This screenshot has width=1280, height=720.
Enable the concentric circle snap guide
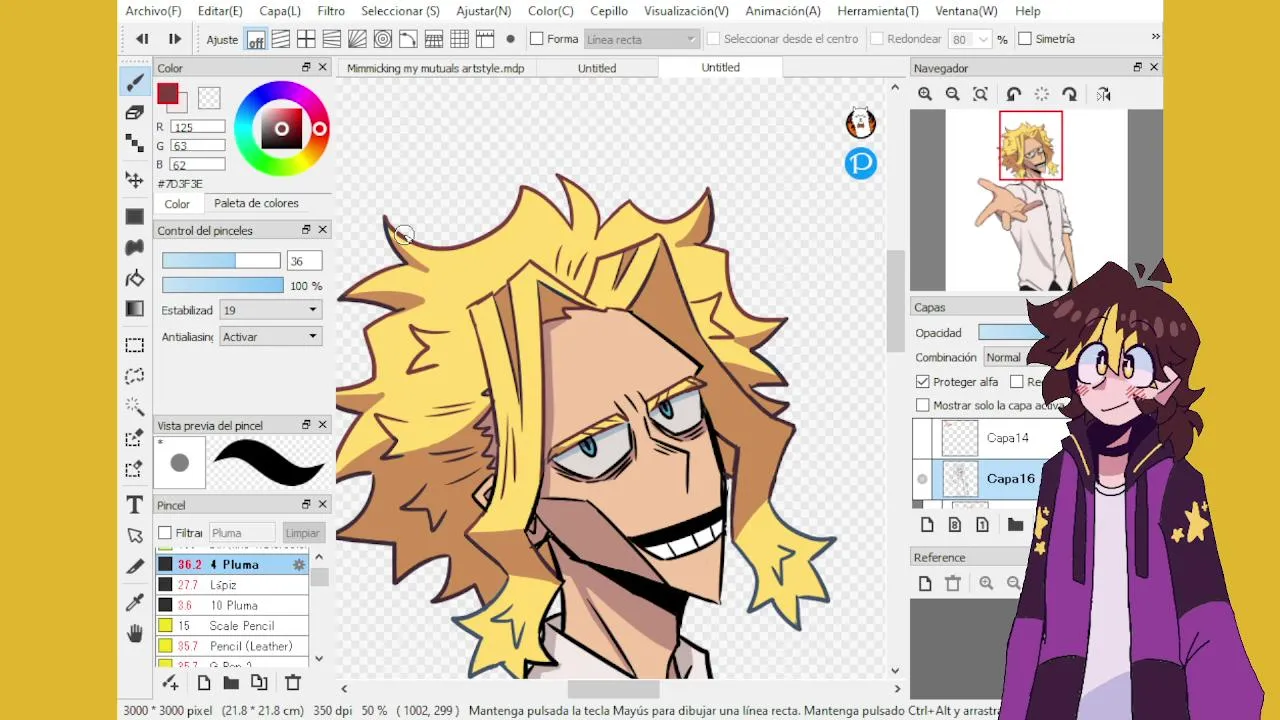click(x=383, y=39)
